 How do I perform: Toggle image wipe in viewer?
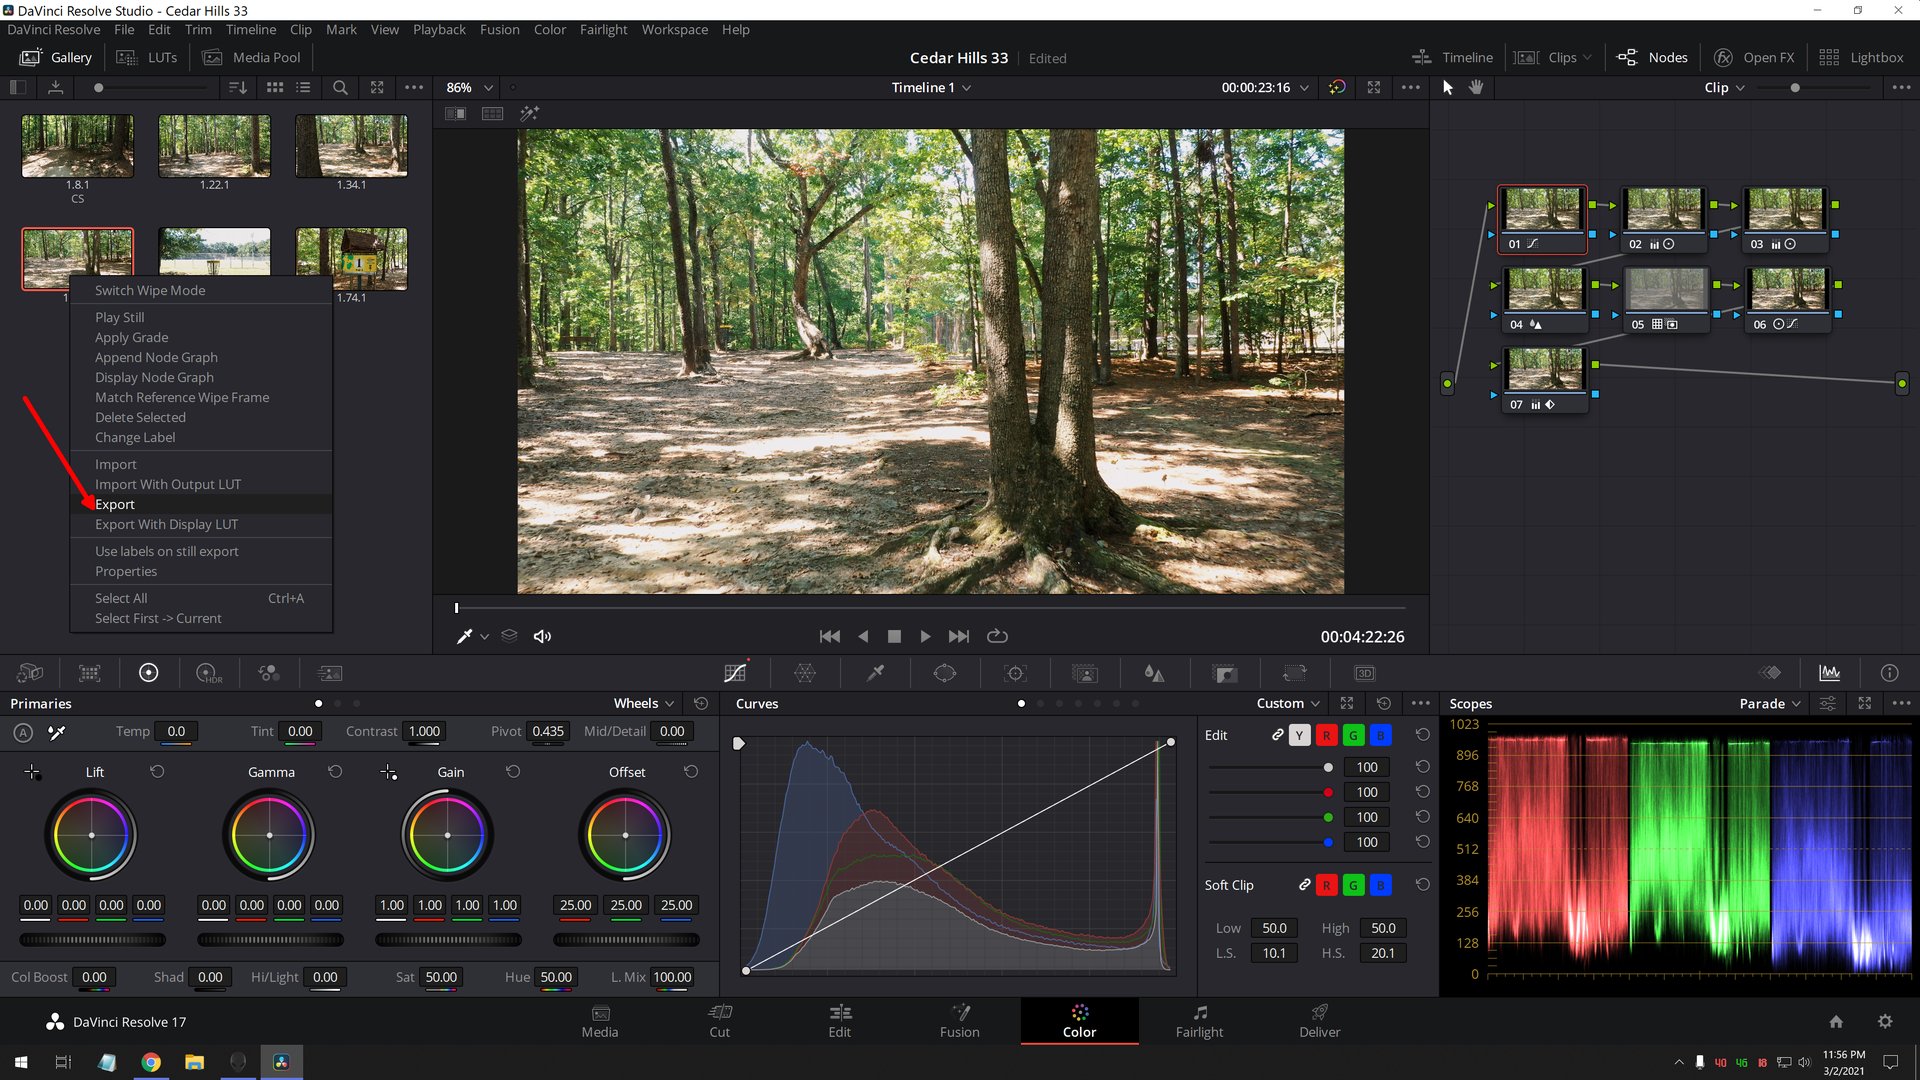(x=455, y=113)
